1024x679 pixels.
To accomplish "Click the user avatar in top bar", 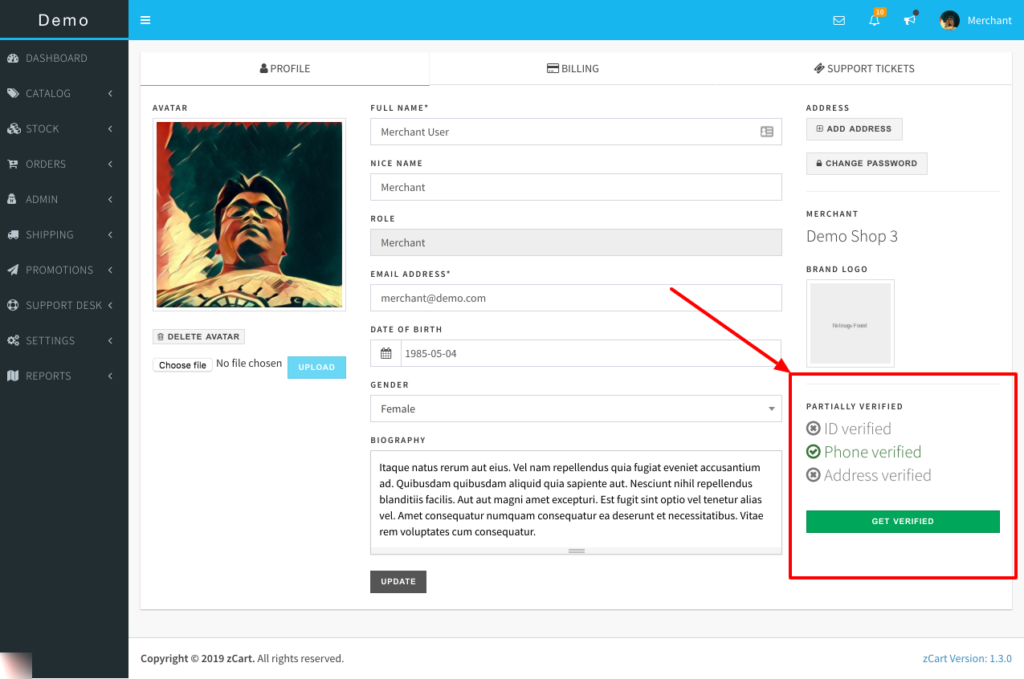I will pyautogui.click(x=949, y=20).
